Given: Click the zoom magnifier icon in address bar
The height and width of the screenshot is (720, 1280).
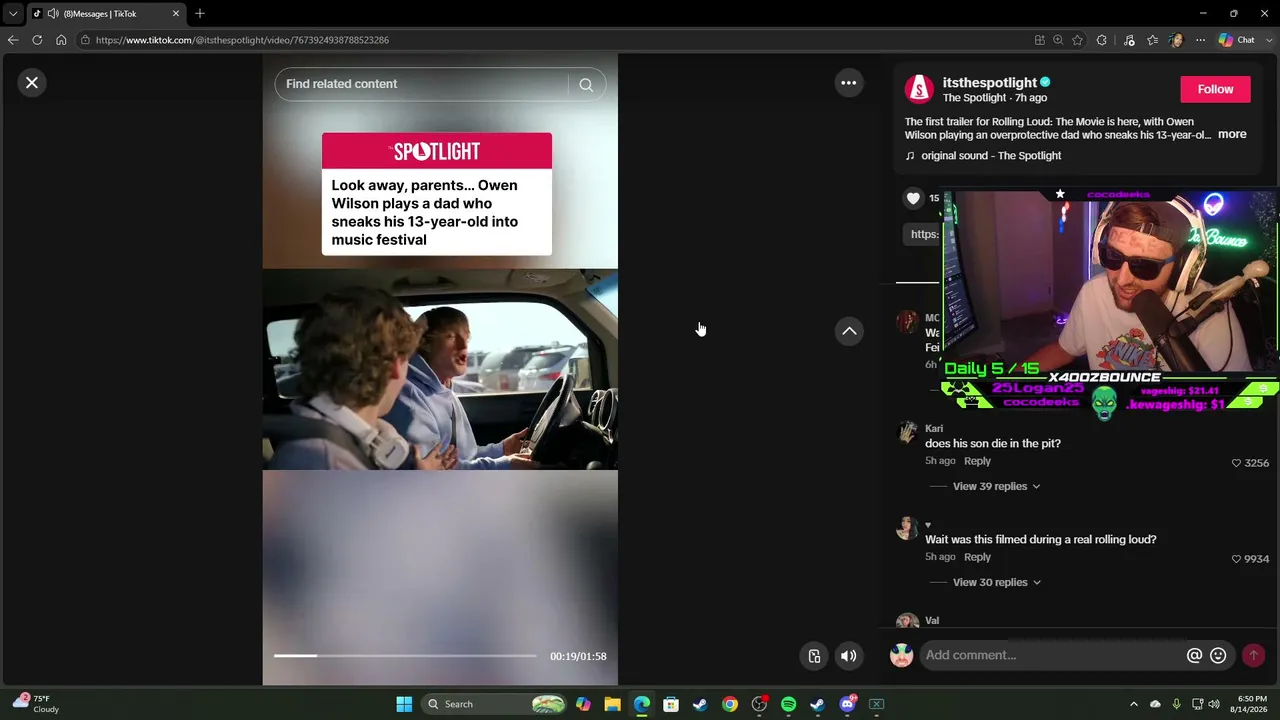Looking at the screenshot, I should coord(1058,40).
